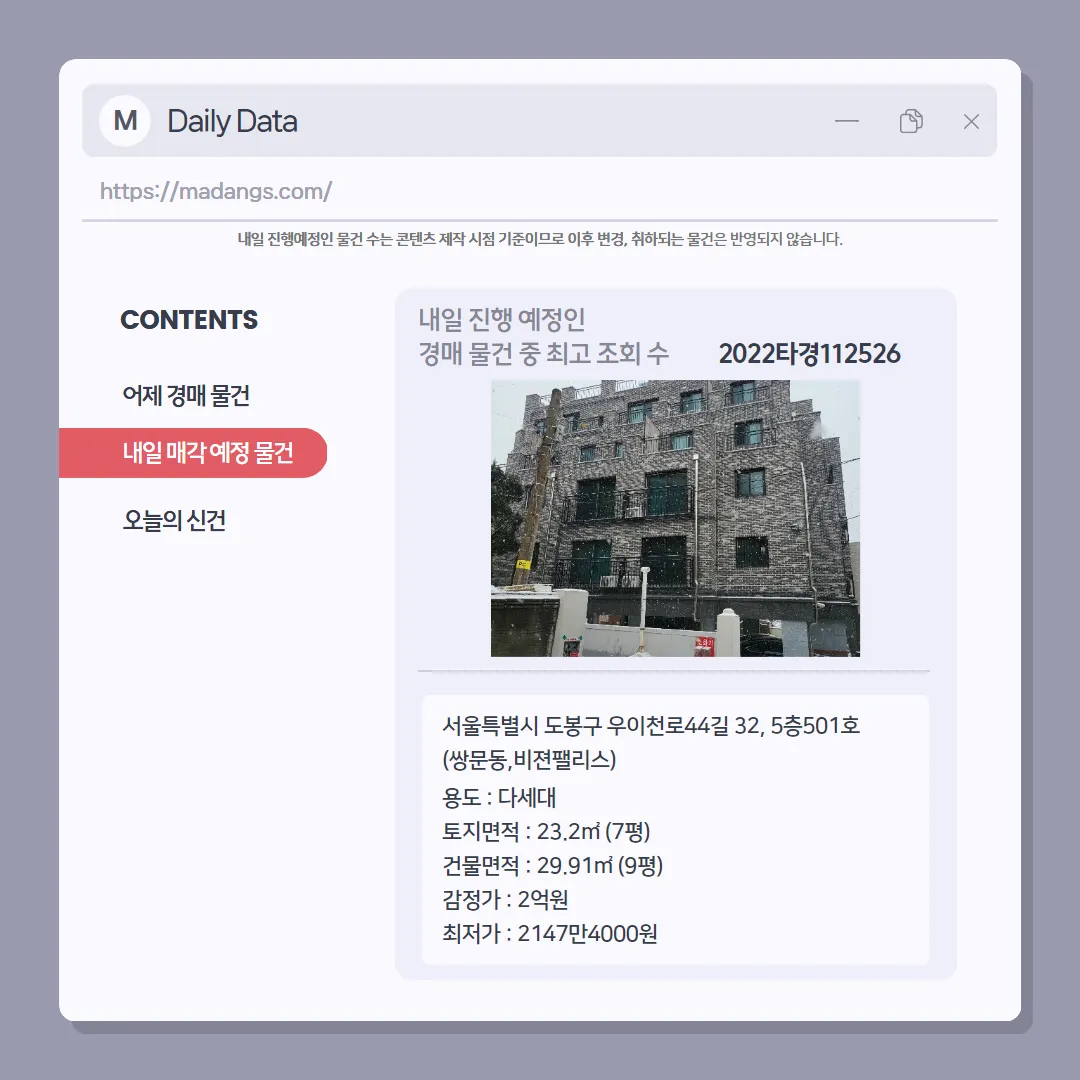This screenshot has width=1080, height=1080.
Task: Click case number 2022타경112526
Action: [809, 353]
